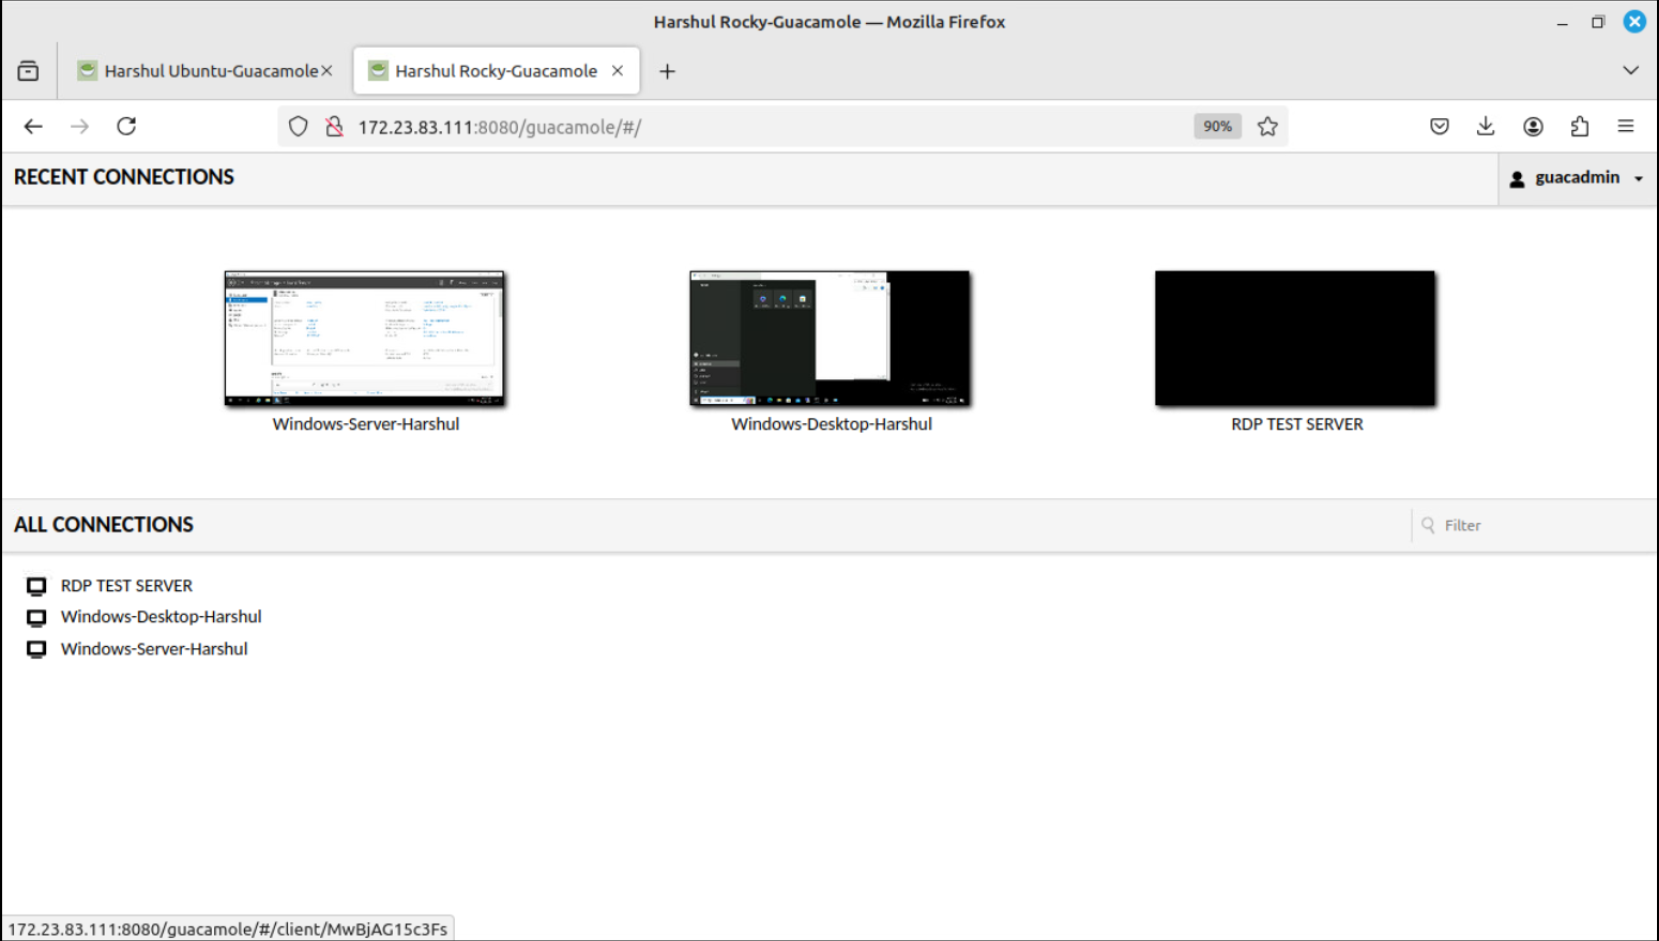
Task: Click the RDP TEST SERVER caption under thumbnail
Action: [x=1297, y=424]
